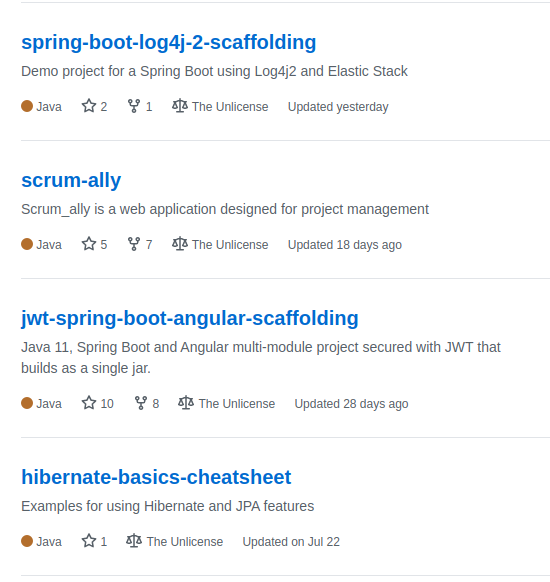Click license scale icon of jwt-spring-boot-angular-scaffolding
550x582 pixels.
pyautogui.click(x=186, y=403)
